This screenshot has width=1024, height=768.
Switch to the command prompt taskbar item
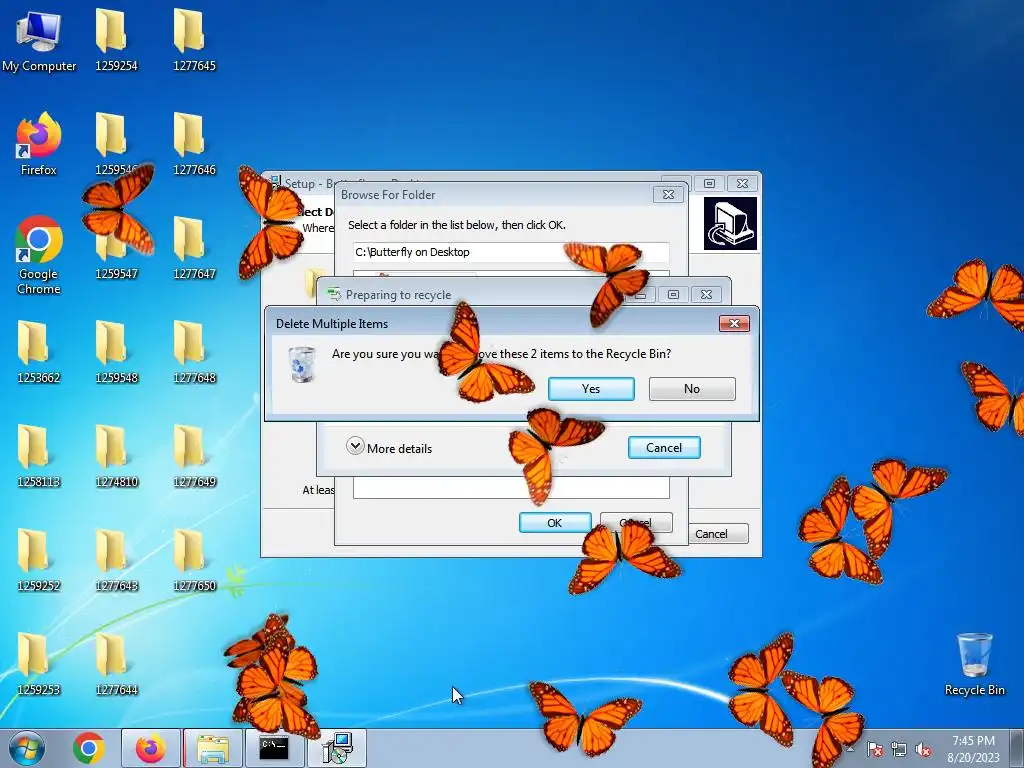274,748
